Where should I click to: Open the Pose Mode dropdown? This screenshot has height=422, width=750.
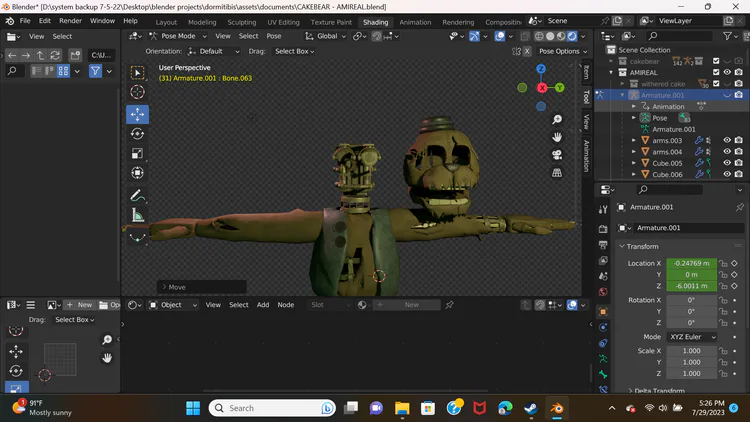click(x=178, y=36)
